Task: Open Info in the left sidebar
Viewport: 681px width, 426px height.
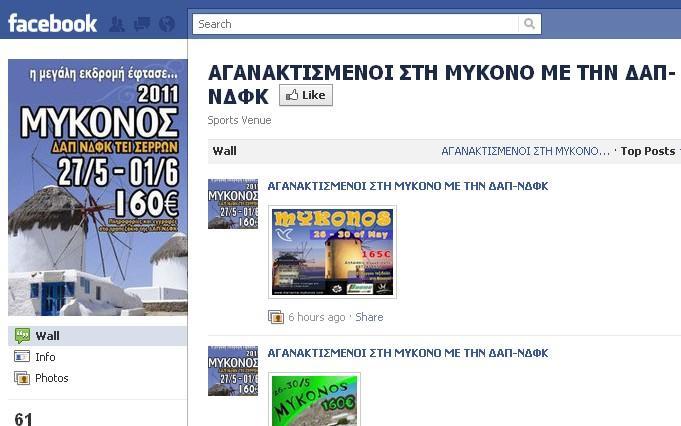Action: click(45, 357)
